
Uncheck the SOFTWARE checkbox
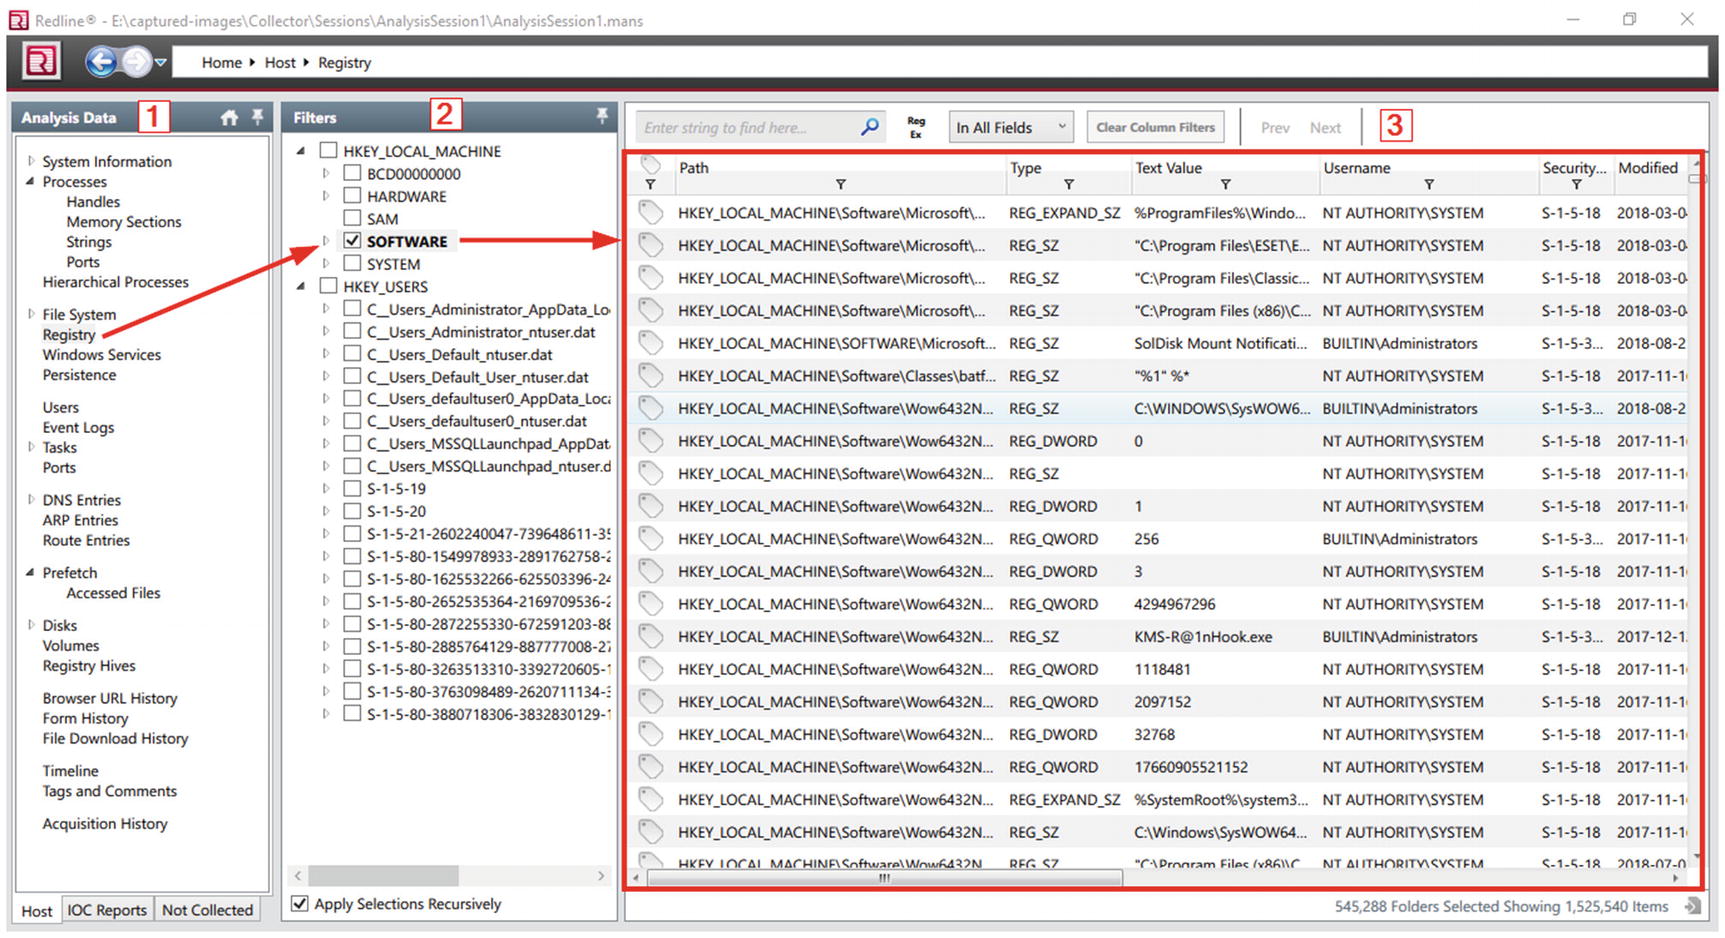[x=352, y=241]
